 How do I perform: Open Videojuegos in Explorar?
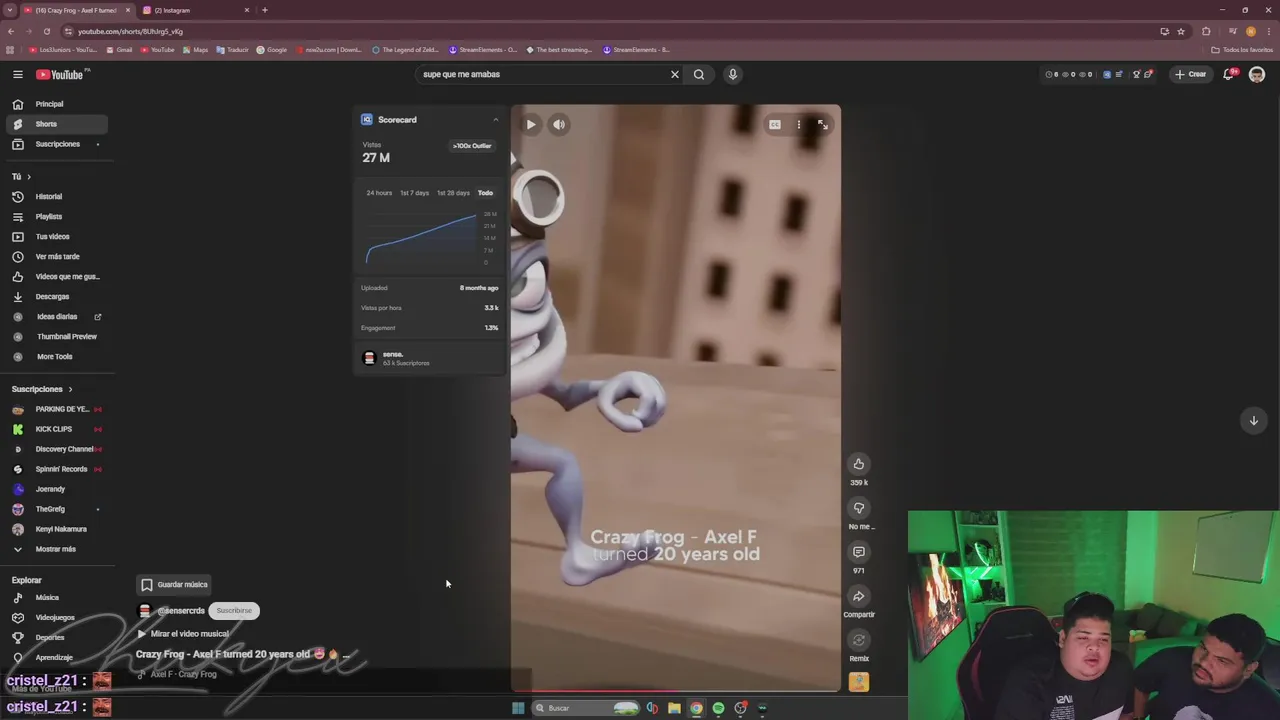click(x=56, y=618)
